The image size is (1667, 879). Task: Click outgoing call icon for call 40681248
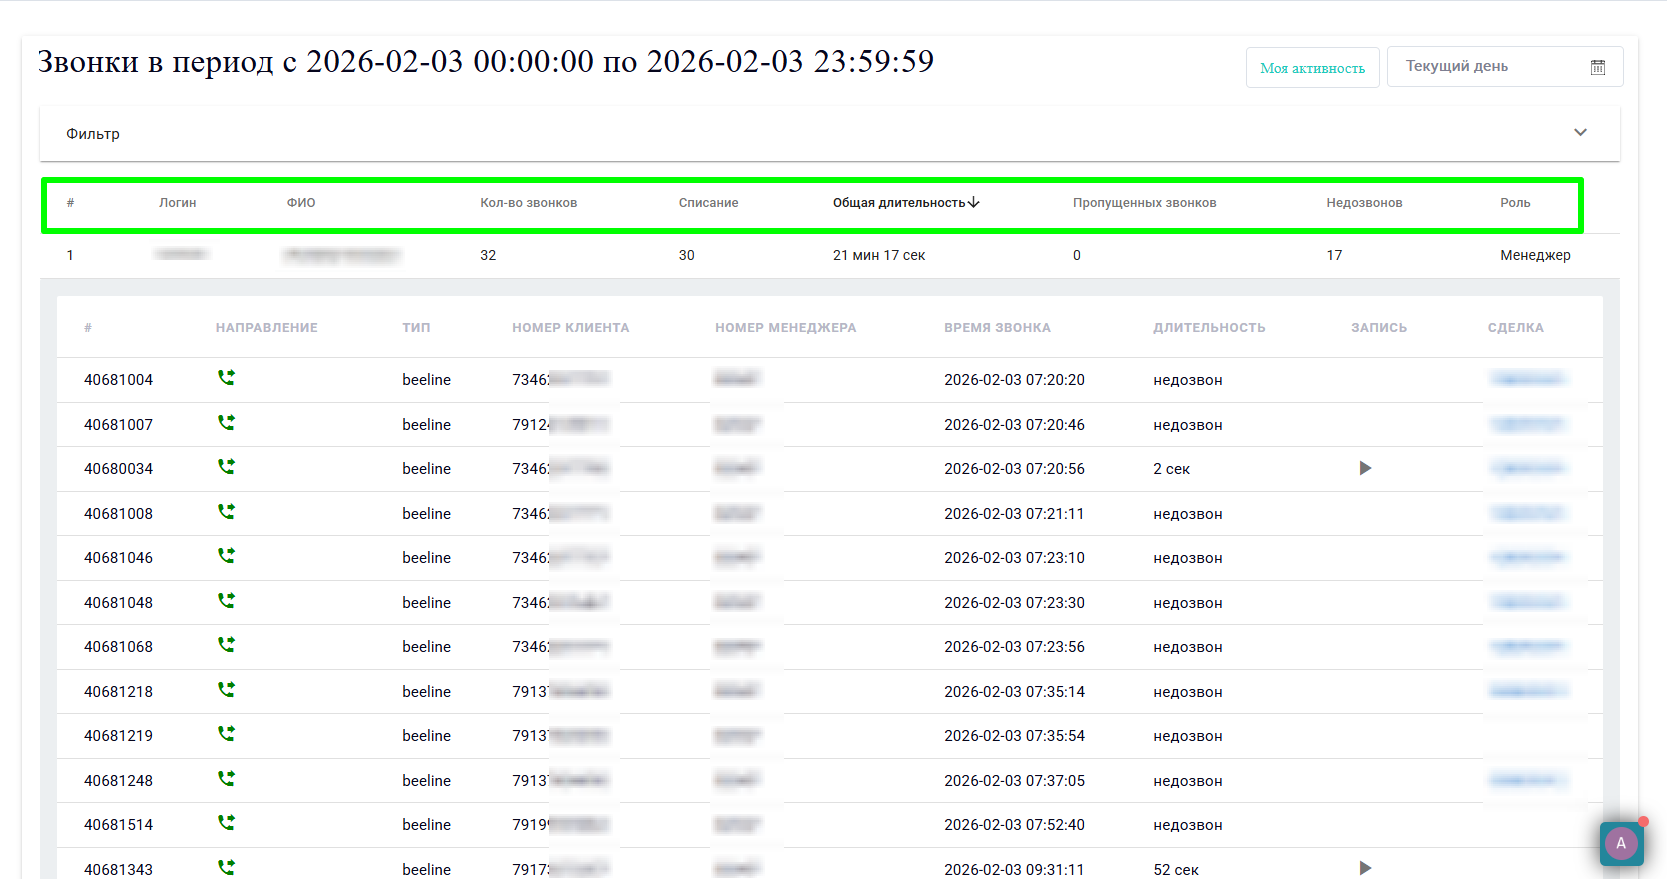click(227, 779)
